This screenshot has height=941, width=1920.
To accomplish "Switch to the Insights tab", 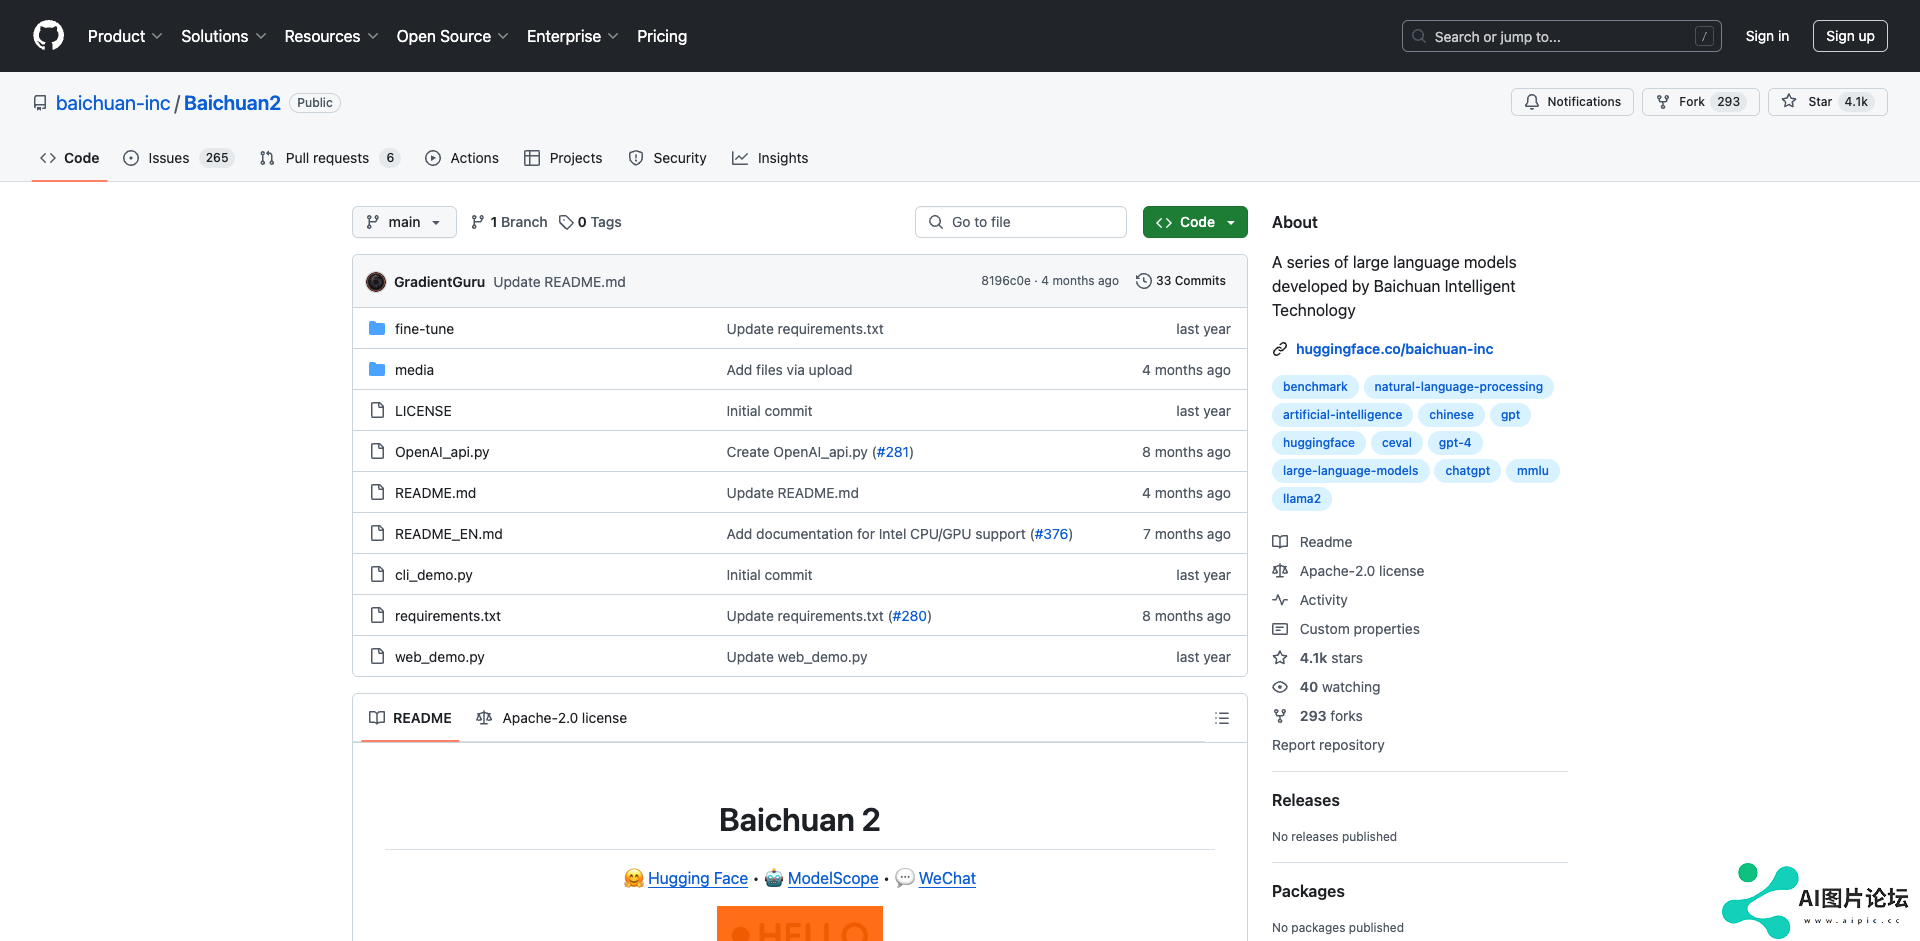I will point(770,158).
